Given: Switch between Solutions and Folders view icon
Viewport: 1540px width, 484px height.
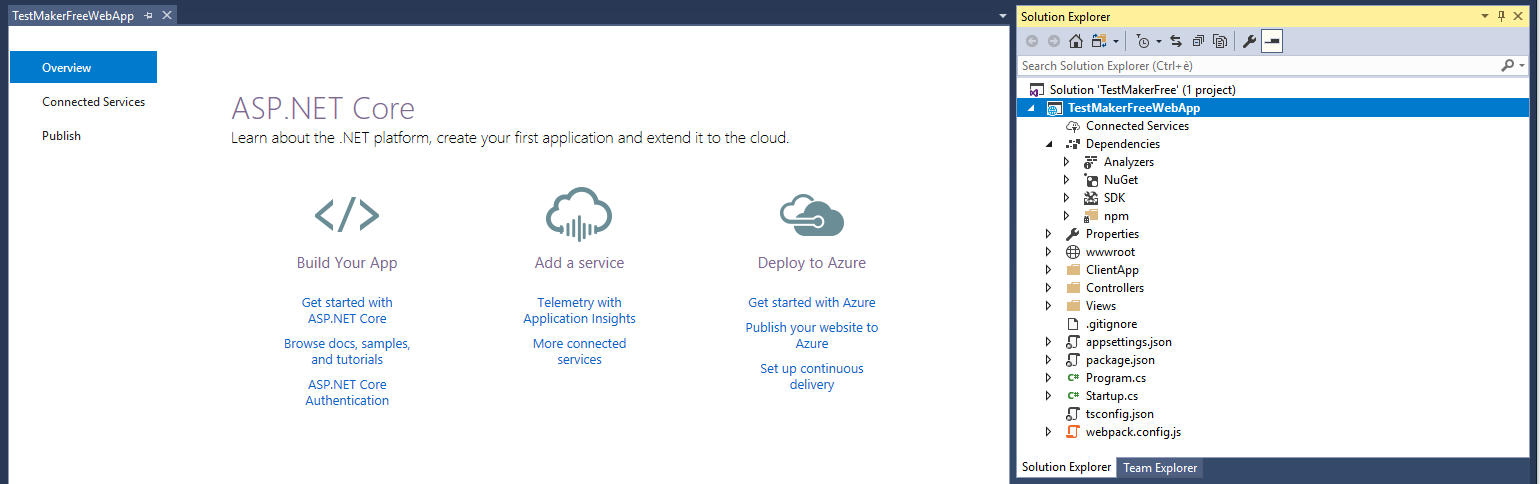Looking at the screenshot, I should tap(1099, 41).
